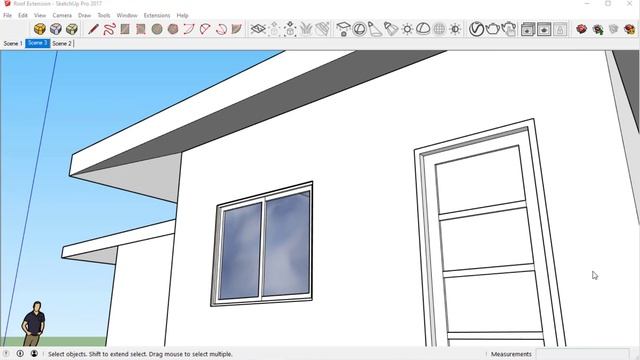640x360 pixels.
Task: Select Sandbox From Contours tool
Action: pos(258,29)
